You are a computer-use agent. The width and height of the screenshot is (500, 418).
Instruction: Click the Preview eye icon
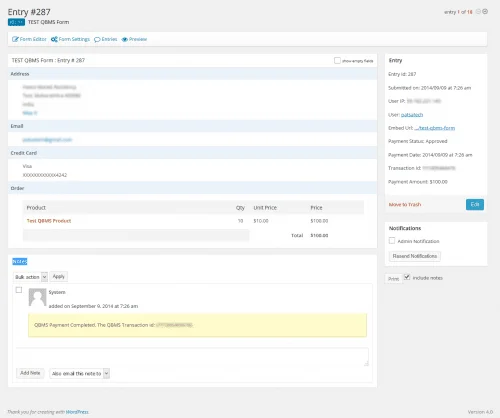point(125,39)
